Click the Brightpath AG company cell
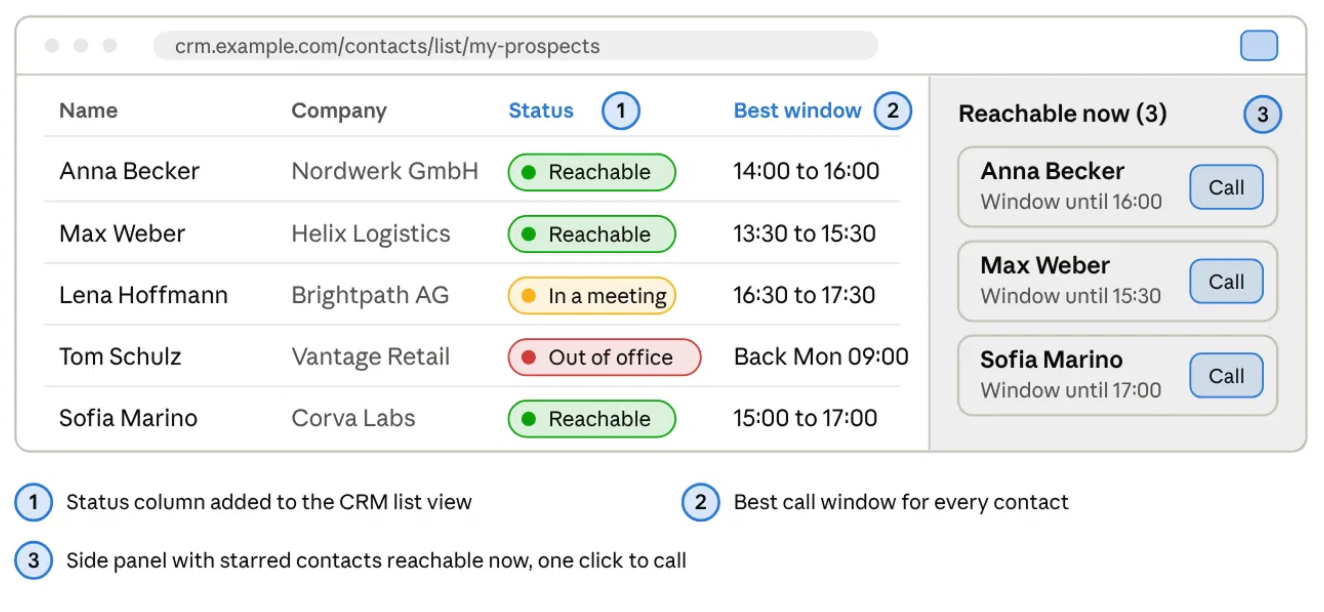Viewport: 1324px width, 612px height. pyautogui.click(x=370, y=295)
